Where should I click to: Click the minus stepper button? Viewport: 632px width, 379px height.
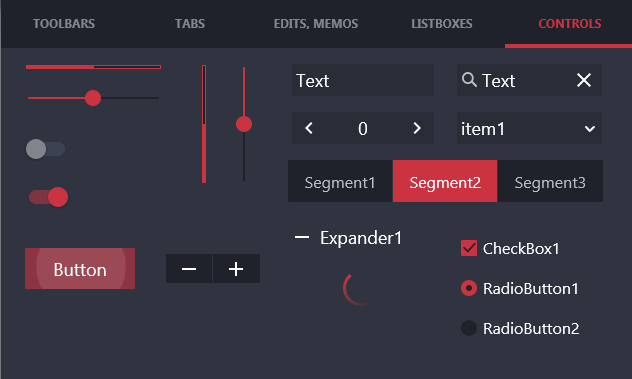tap(189, 269)
